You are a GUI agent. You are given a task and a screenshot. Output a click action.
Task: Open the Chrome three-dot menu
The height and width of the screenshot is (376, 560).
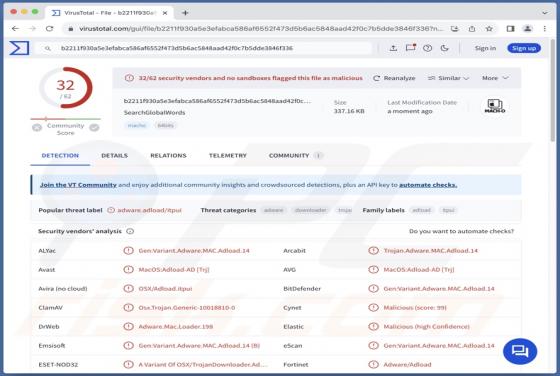pos(545,29)
